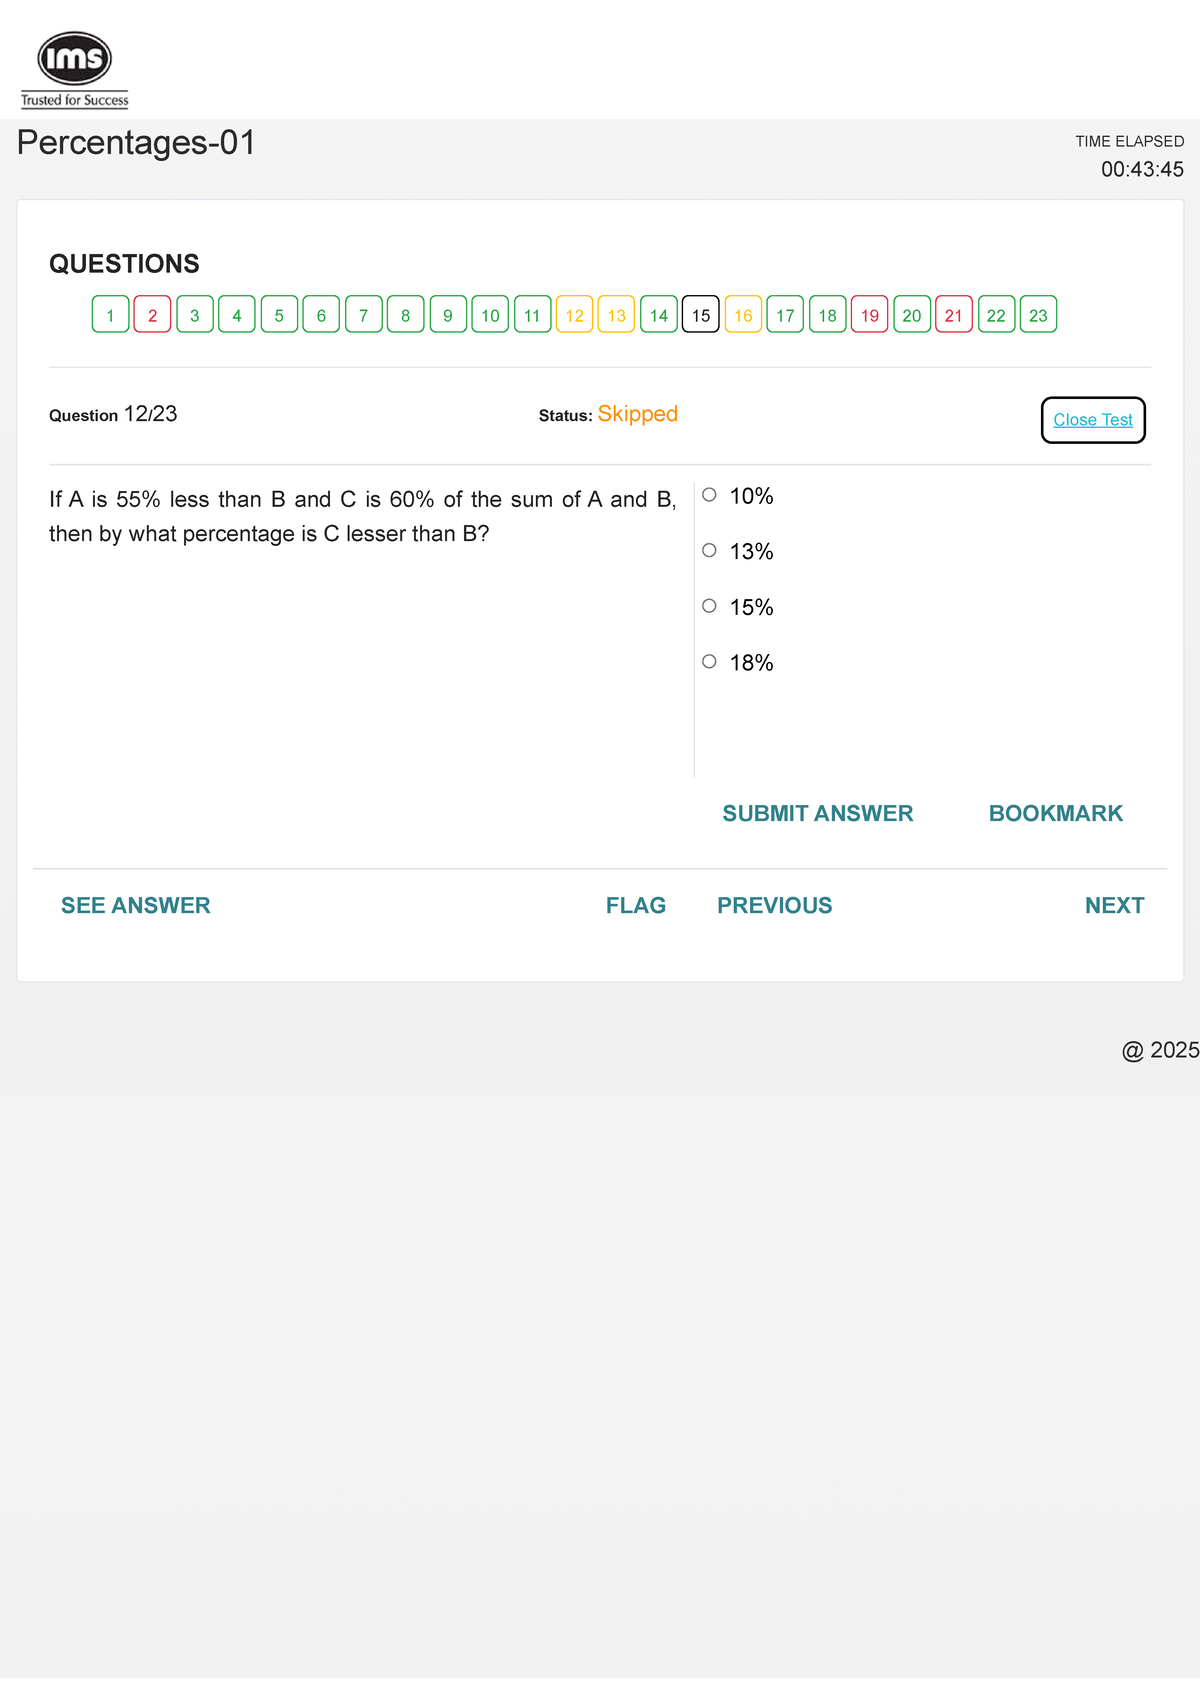Screen dimensions: 1200x1698
Task: Flag this question for review
Action: [636, 905]
